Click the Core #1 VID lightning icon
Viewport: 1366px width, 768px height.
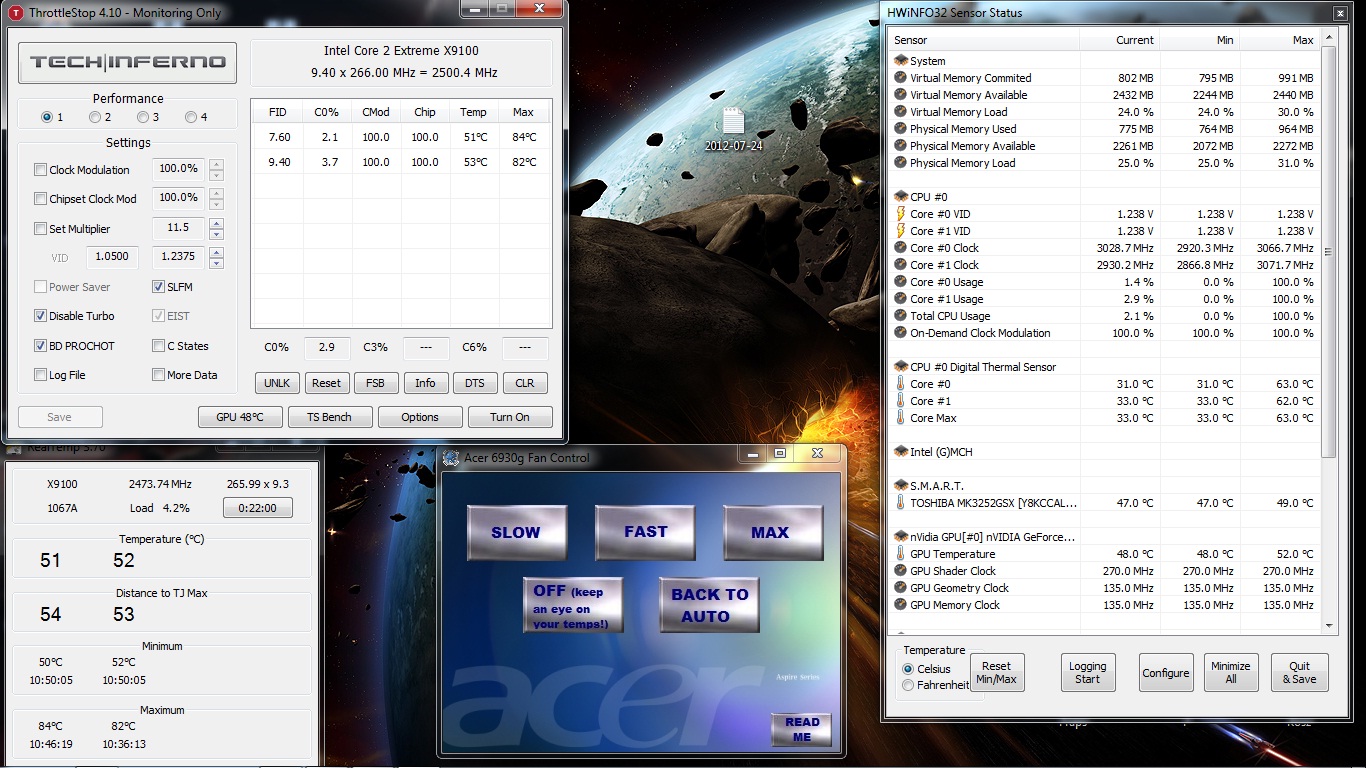(x=900, y=231)
